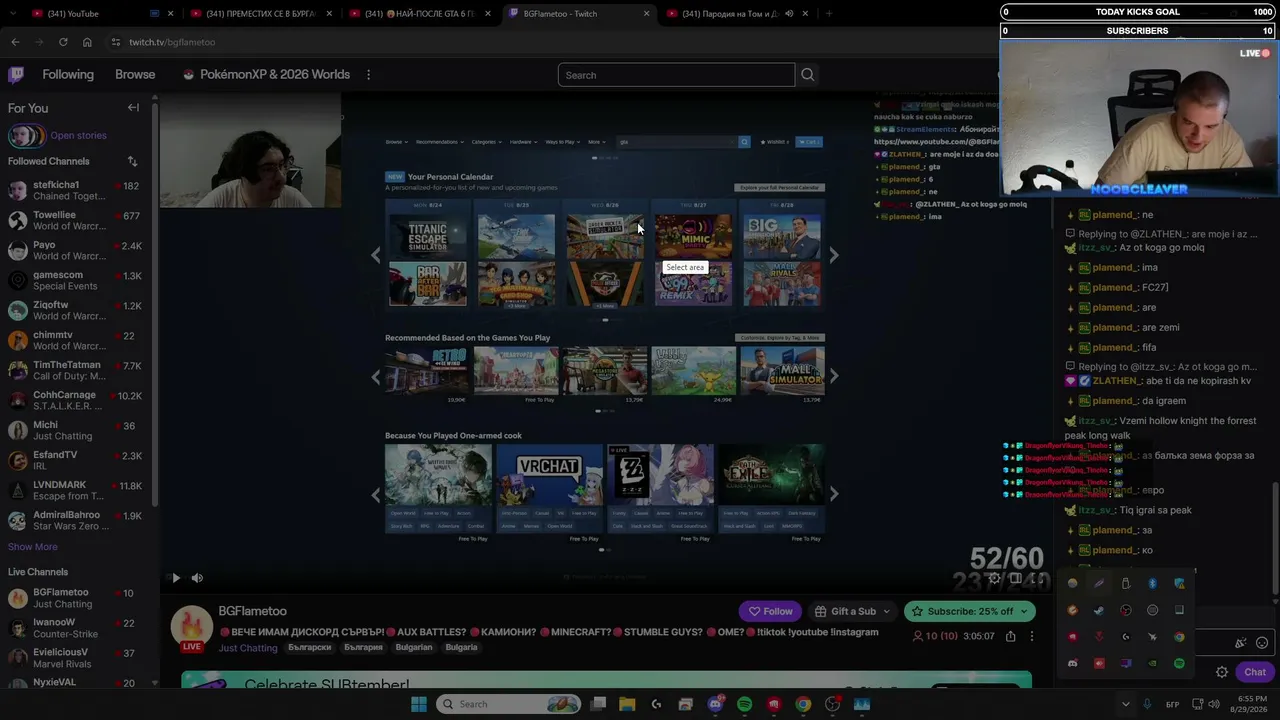Open the top navigation three-dot menu

[x=368, y=75]
